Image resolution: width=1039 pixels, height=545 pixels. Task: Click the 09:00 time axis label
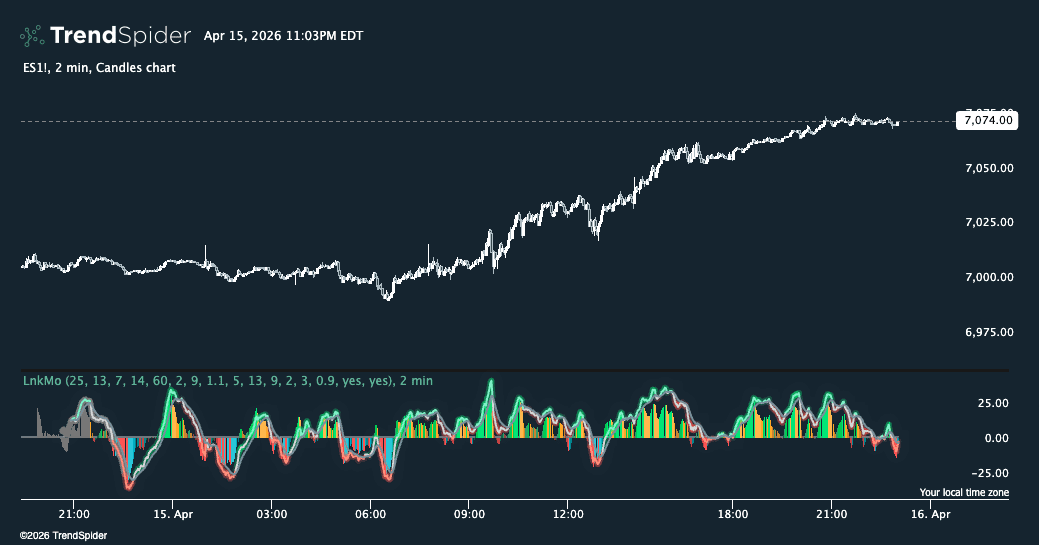(469, 515)
